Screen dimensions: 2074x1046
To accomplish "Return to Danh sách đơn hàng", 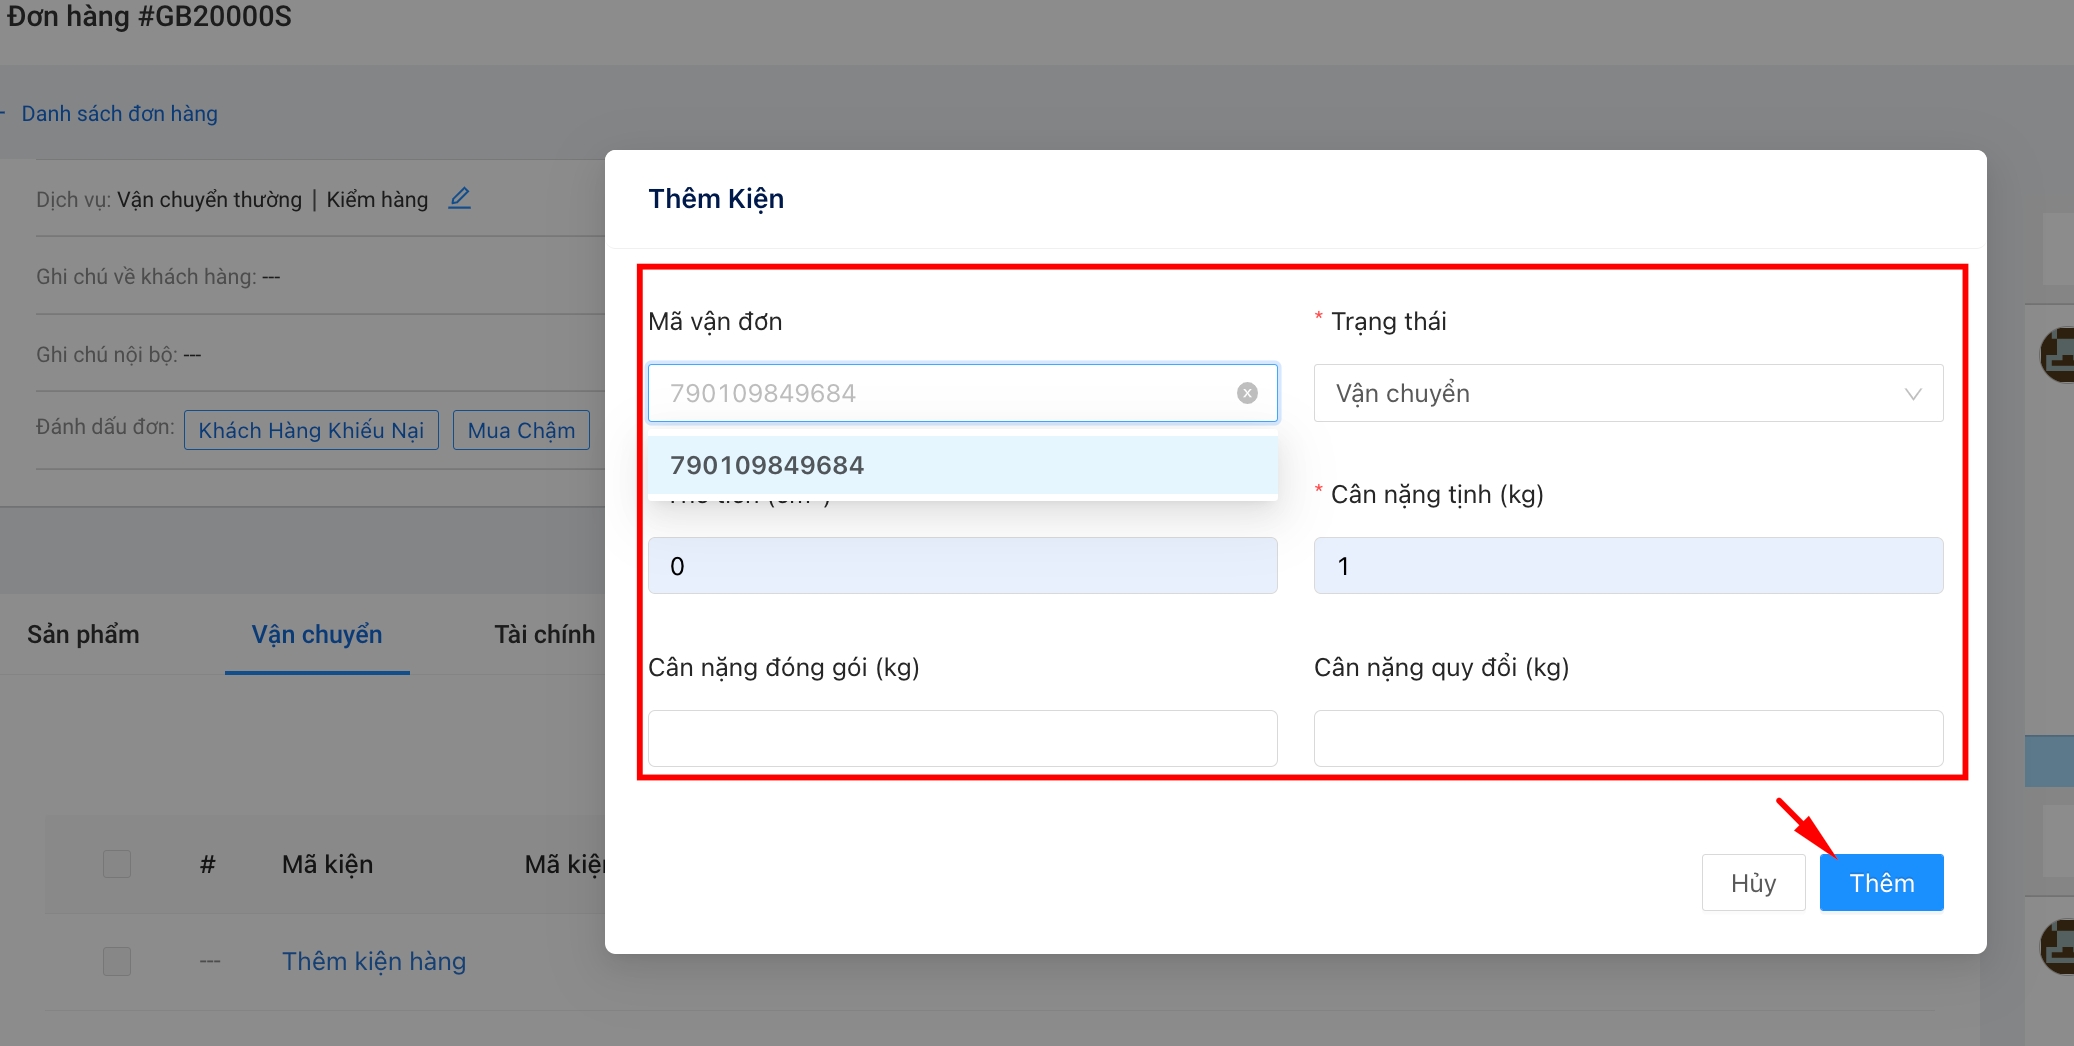I will (119, 114).
